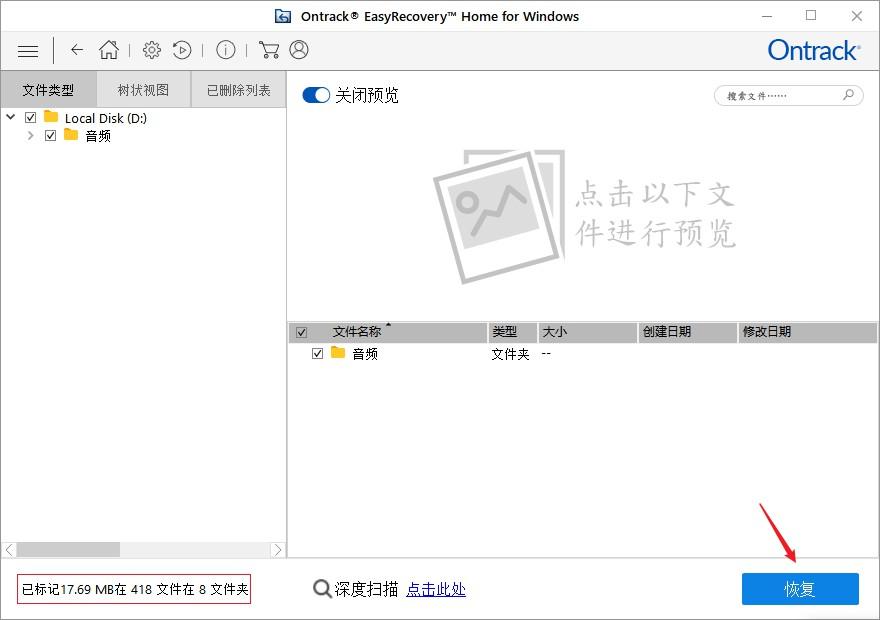Image resolution: width=880 pixels, height=620 pixels.
Task: Click the 音频 folder icon in the tree
Action: pyautogui.click(x=71, y=135)
